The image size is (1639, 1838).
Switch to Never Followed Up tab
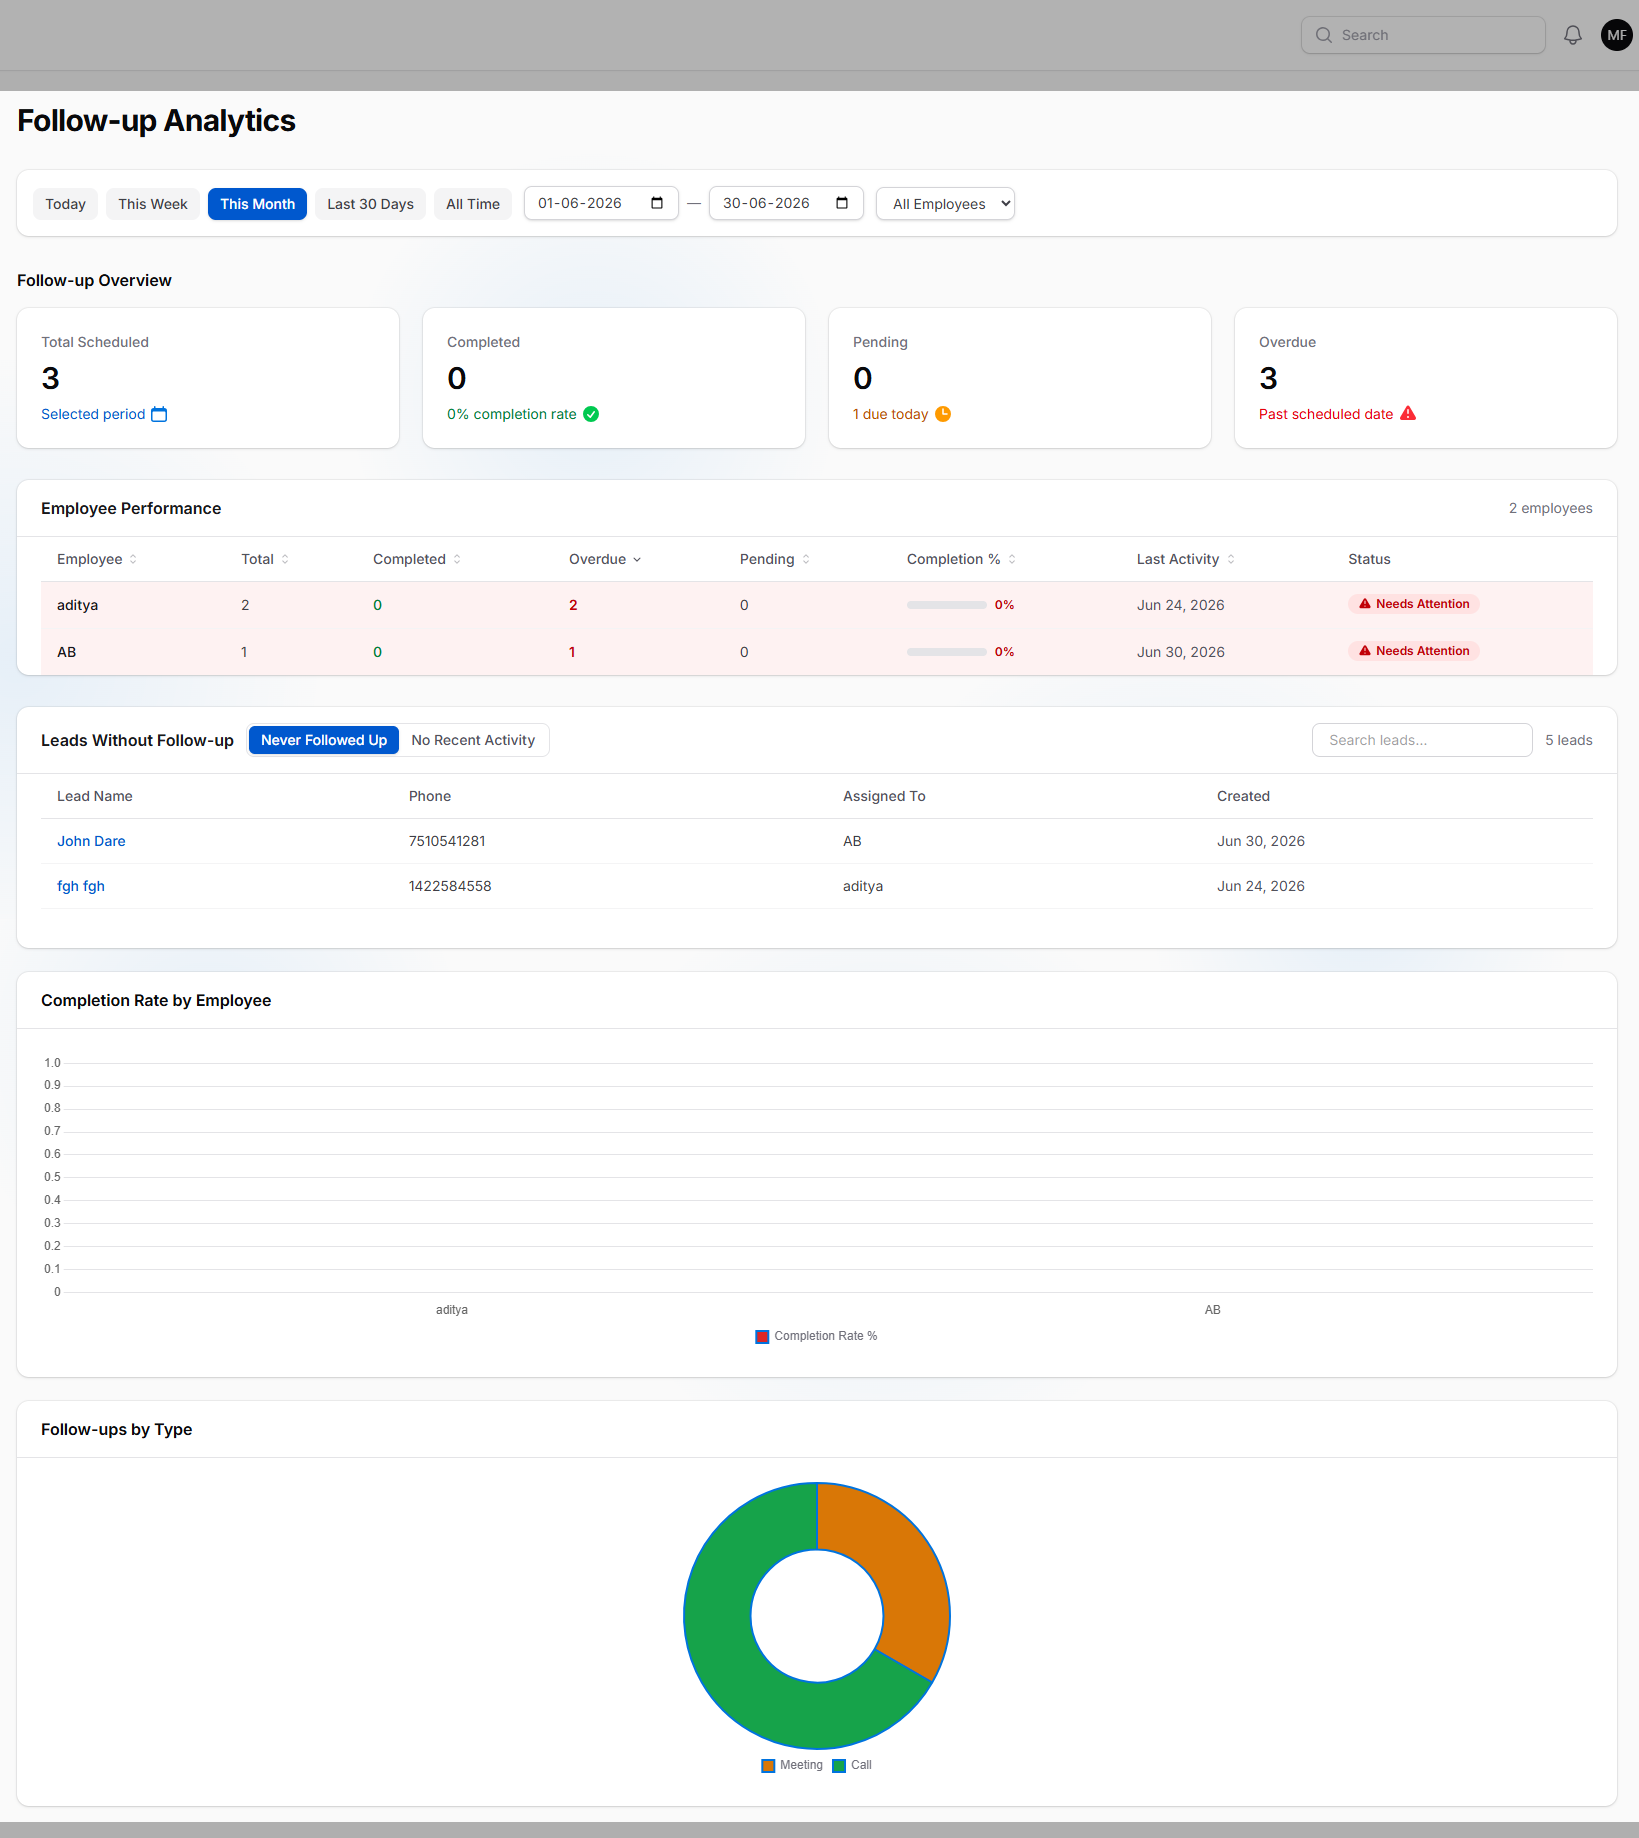click(324, 740)
